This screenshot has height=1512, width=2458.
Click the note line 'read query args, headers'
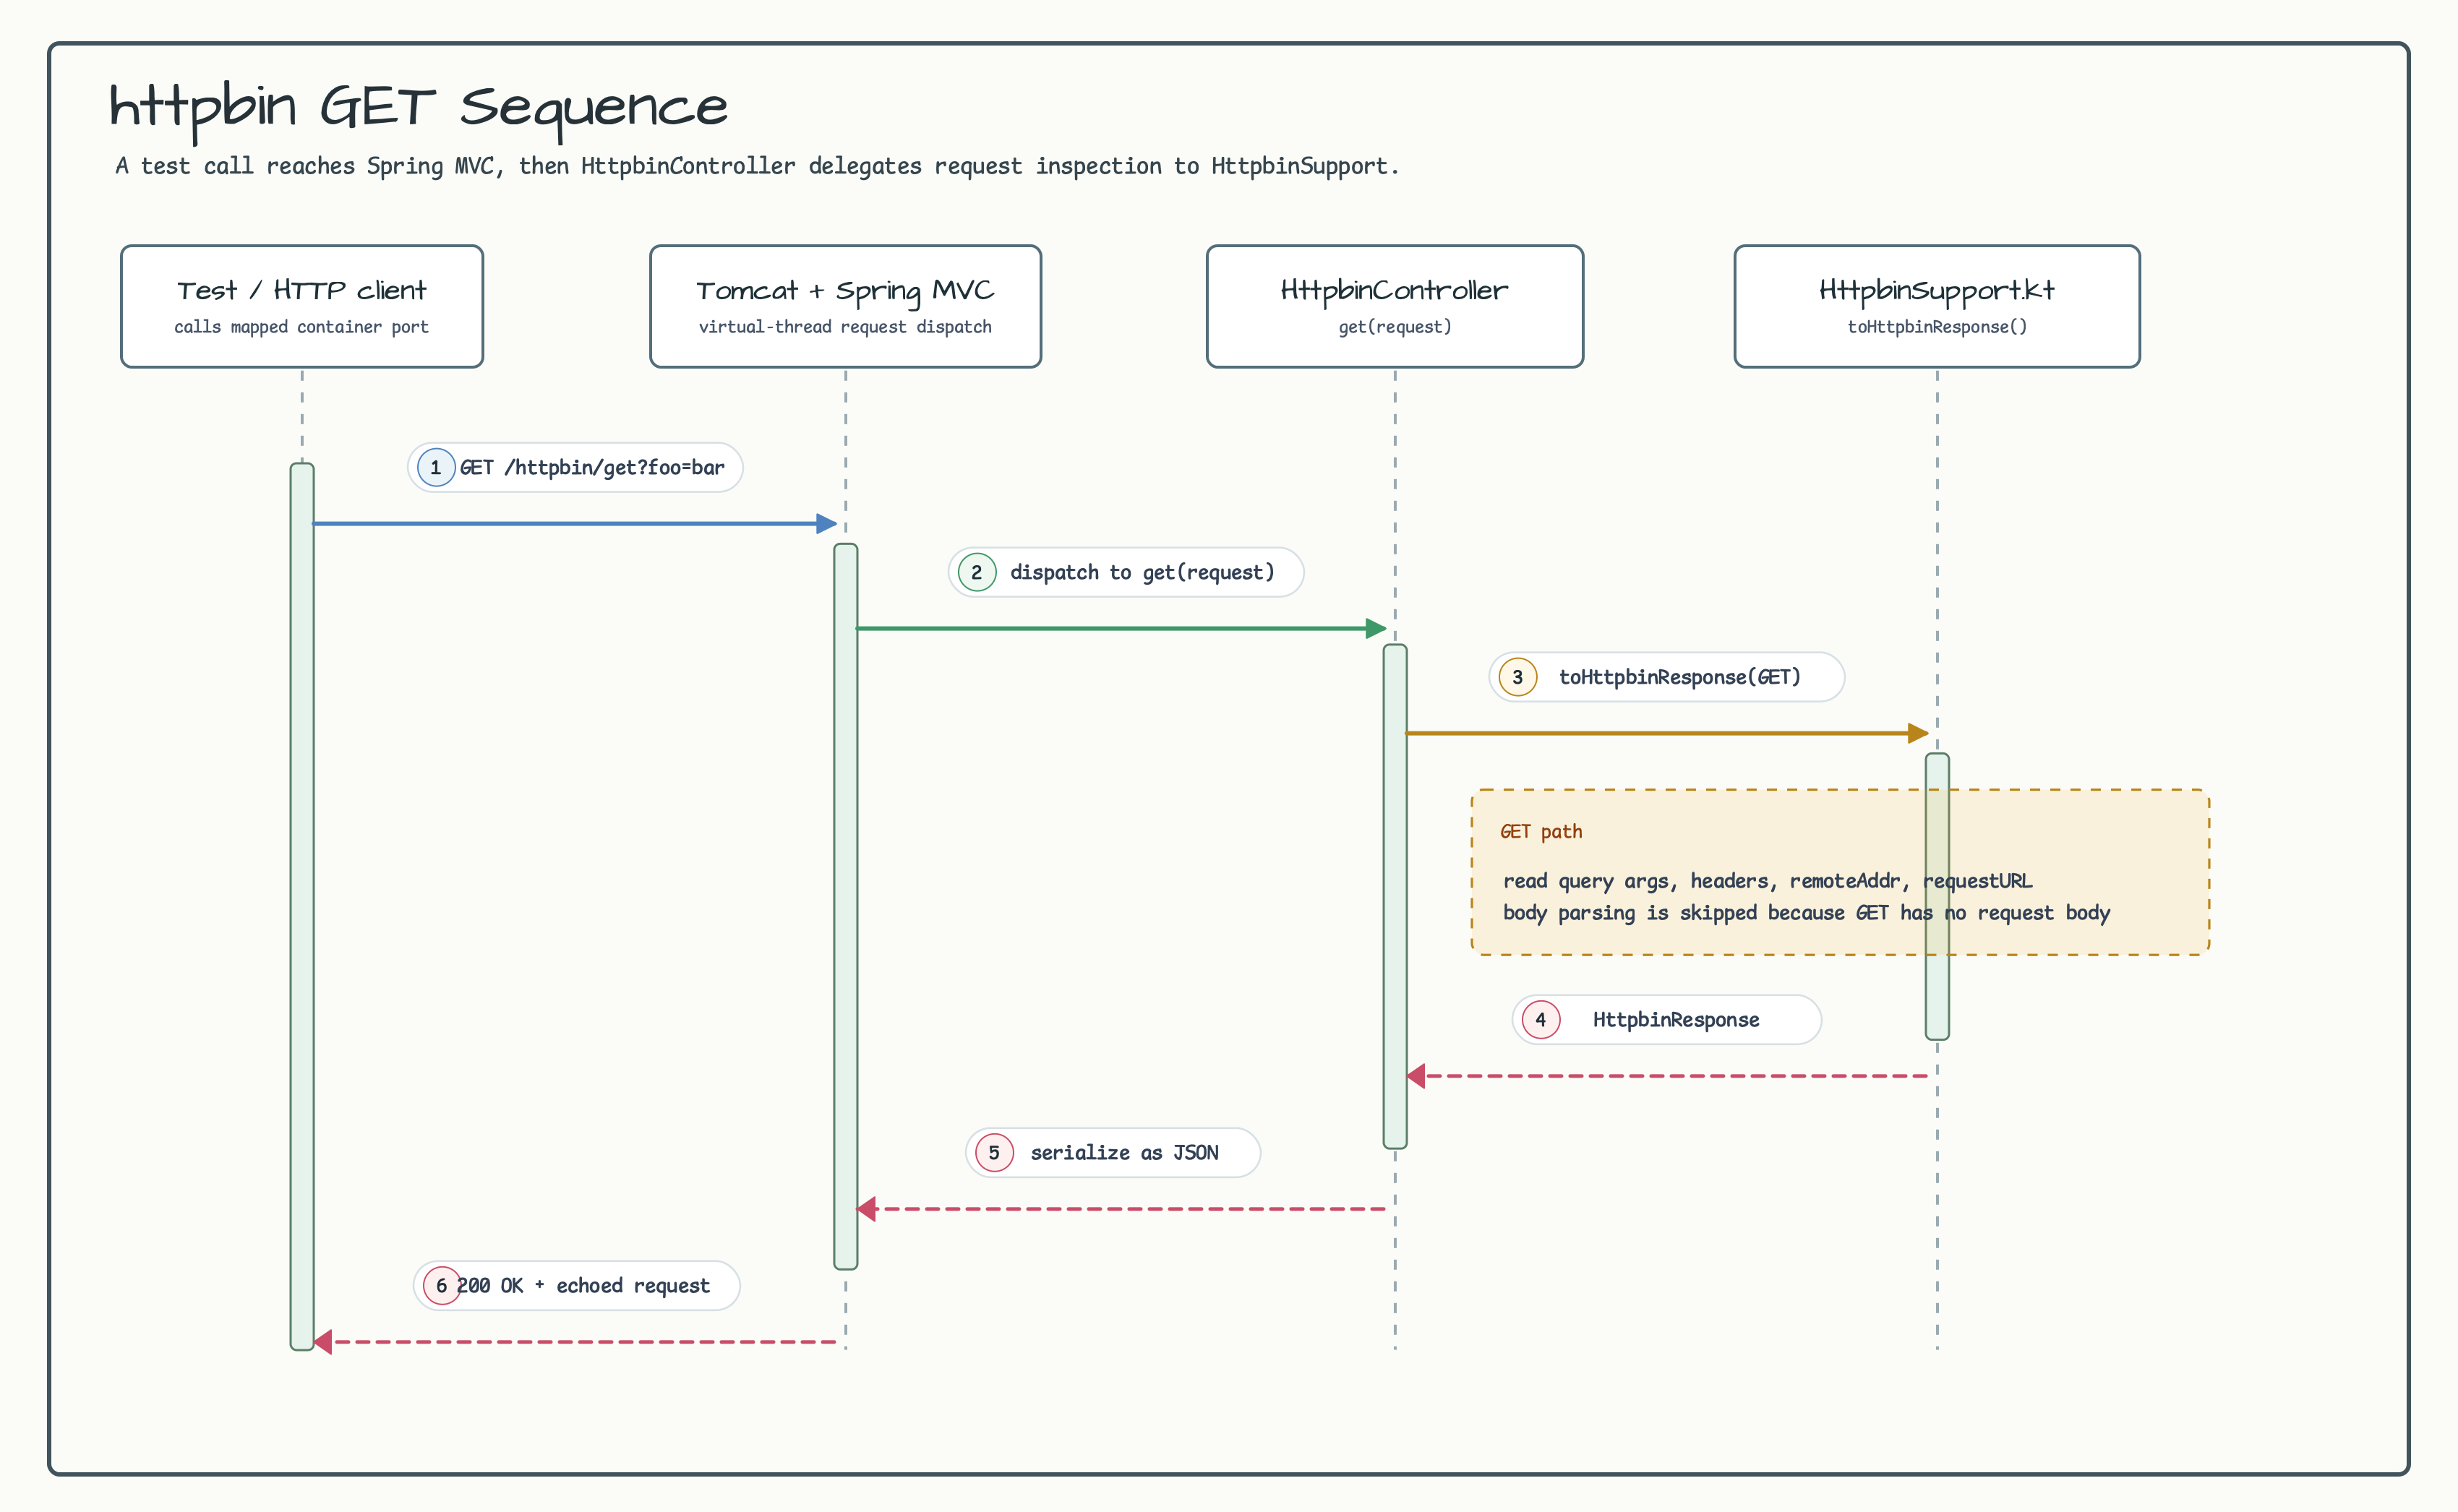click(x=1768, y=881)
